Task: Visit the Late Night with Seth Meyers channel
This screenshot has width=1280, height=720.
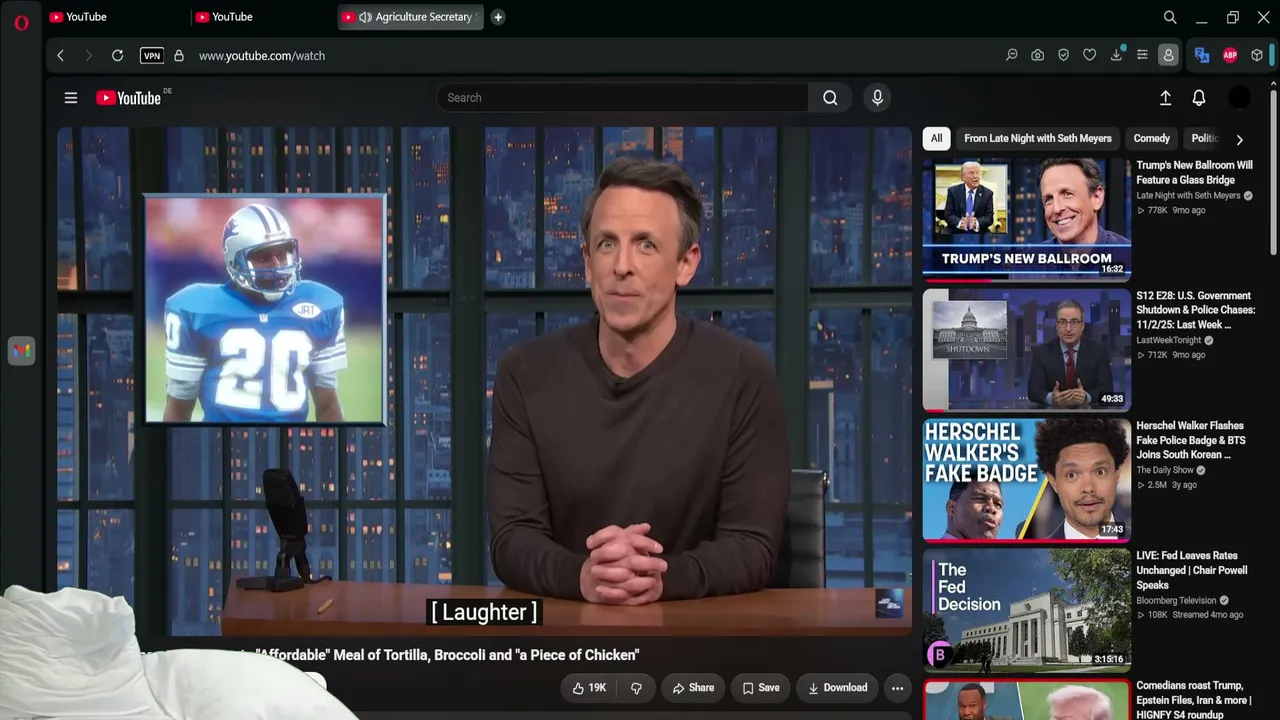Action: pyautogui.click(x=1188, y=196)
